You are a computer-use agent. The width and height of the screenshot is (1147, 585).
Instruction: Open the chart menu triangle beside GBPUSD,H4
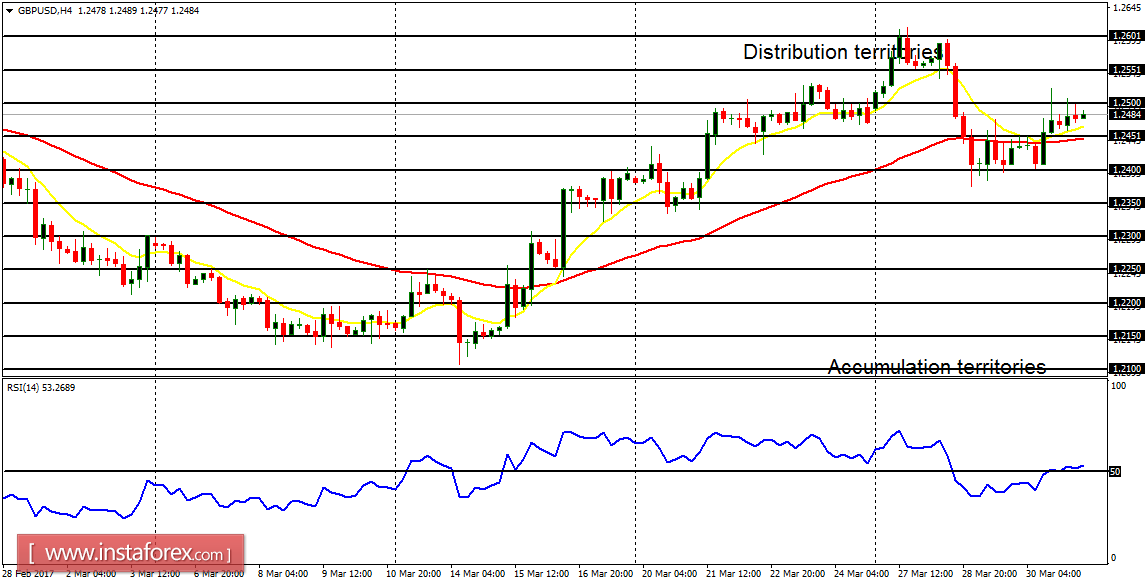(8, 11)
